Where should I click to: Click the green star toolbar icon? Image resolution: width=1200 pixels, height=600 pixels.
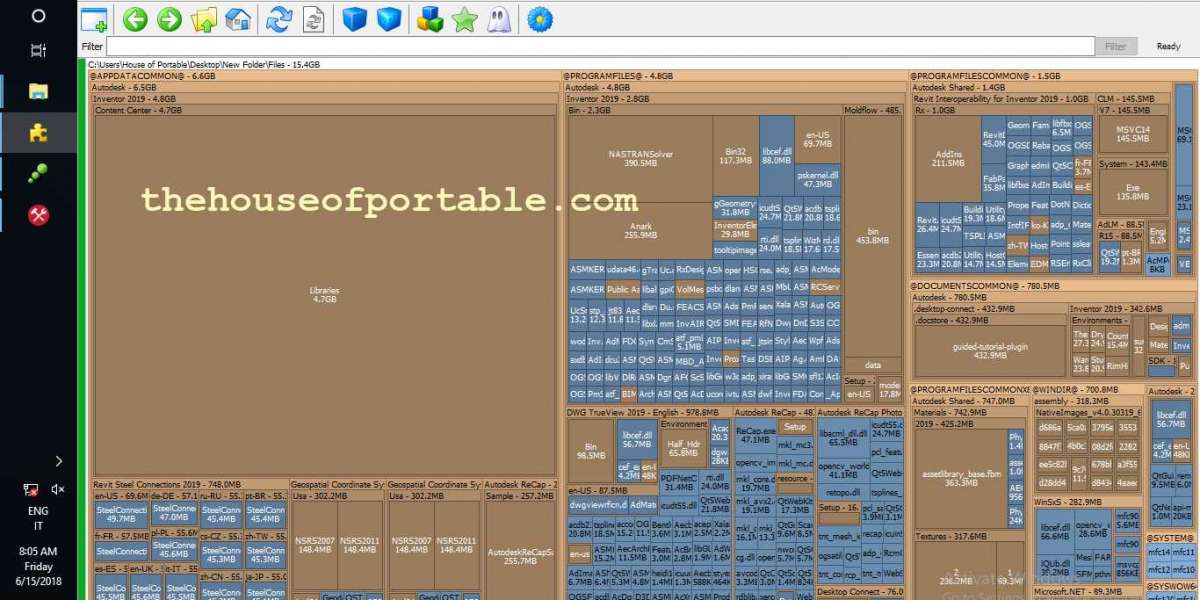point(464,18)
